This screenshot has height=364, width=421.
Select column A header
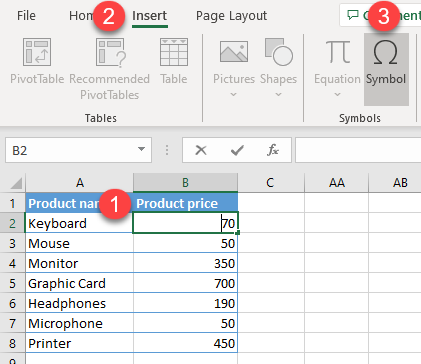click(x=79, y=183)
